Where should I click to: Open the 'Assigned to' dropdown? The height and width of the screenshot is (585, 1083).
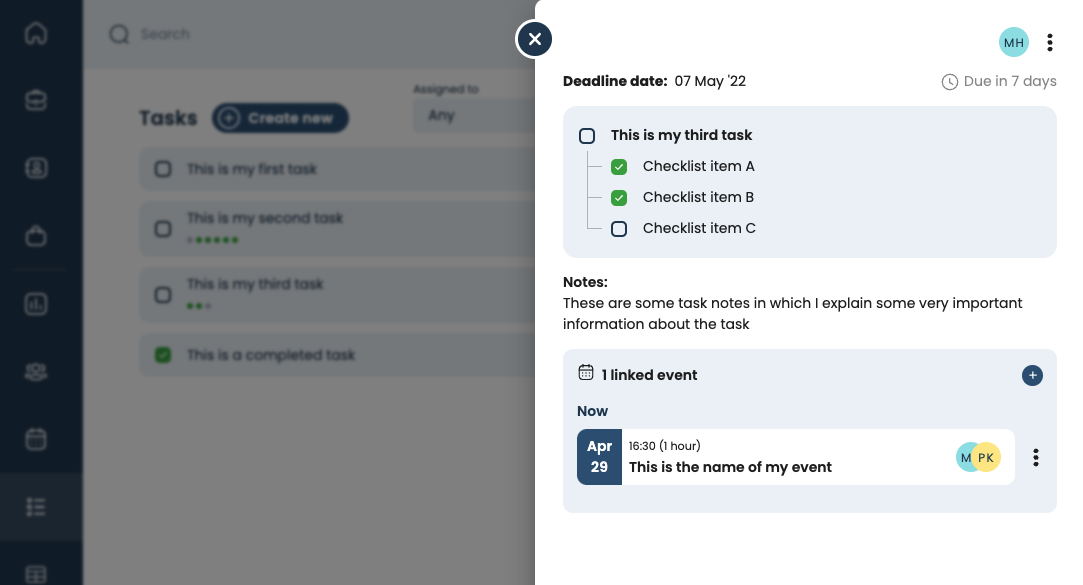pos(472,116)
